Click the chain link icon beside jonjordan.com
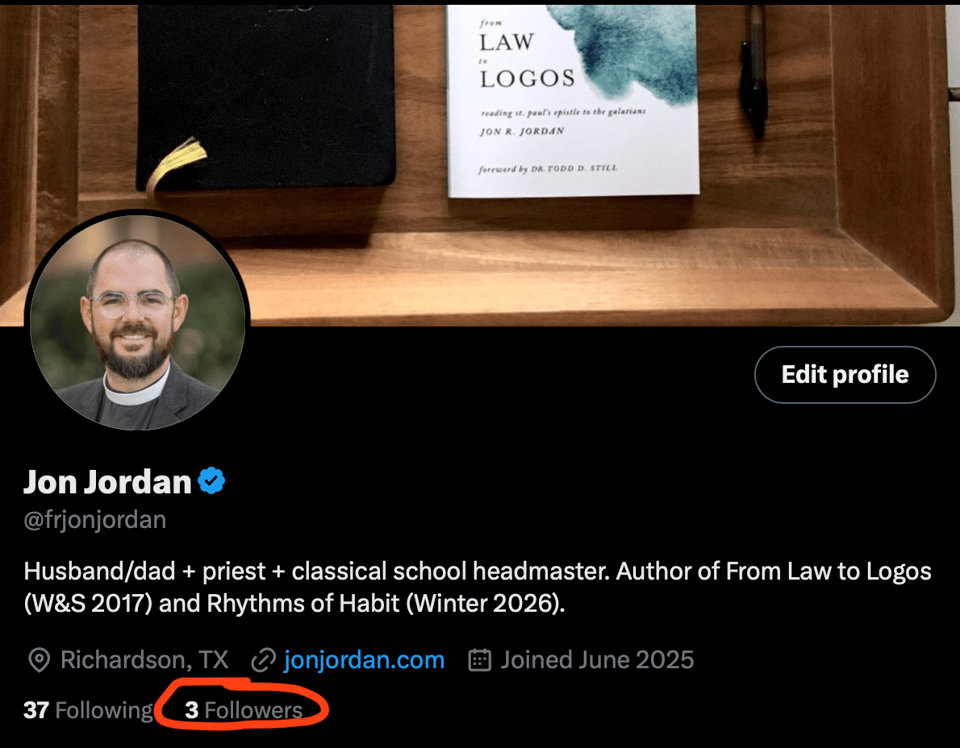The width and height of the screenshot is (960, 748). pos(263,660)
